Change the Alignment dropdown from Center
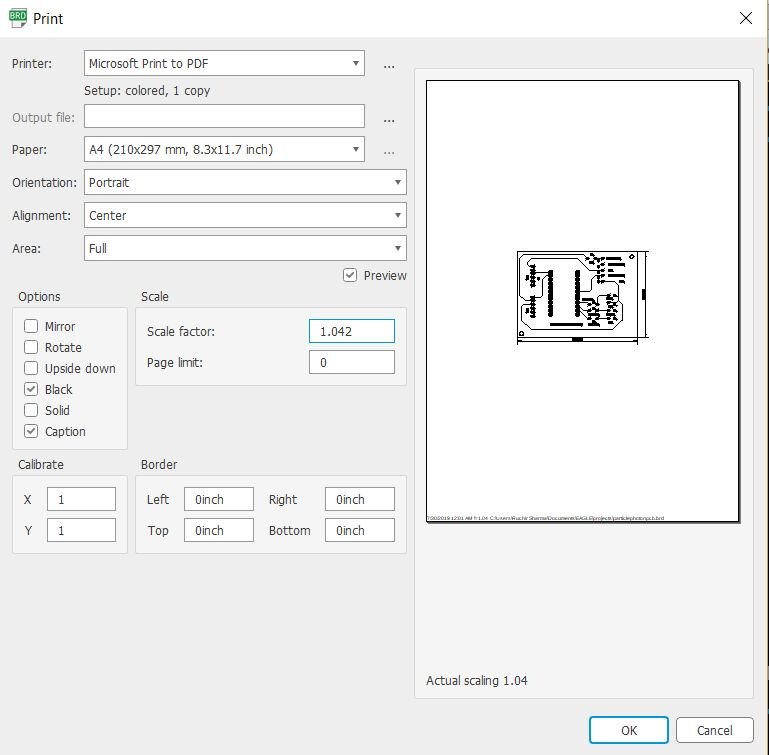 [x=245, y=215]
